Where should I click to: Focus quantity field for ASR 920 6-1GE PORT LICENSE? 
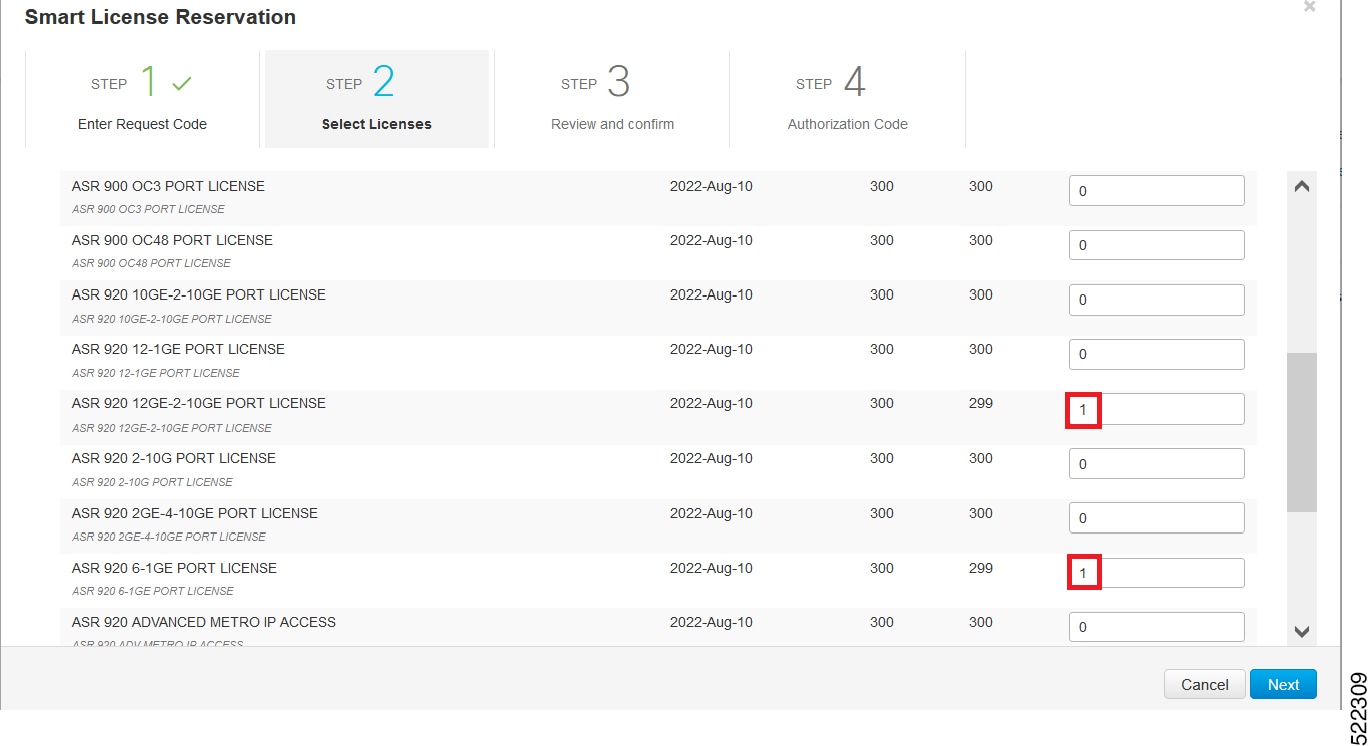[x=1156, y=573]
